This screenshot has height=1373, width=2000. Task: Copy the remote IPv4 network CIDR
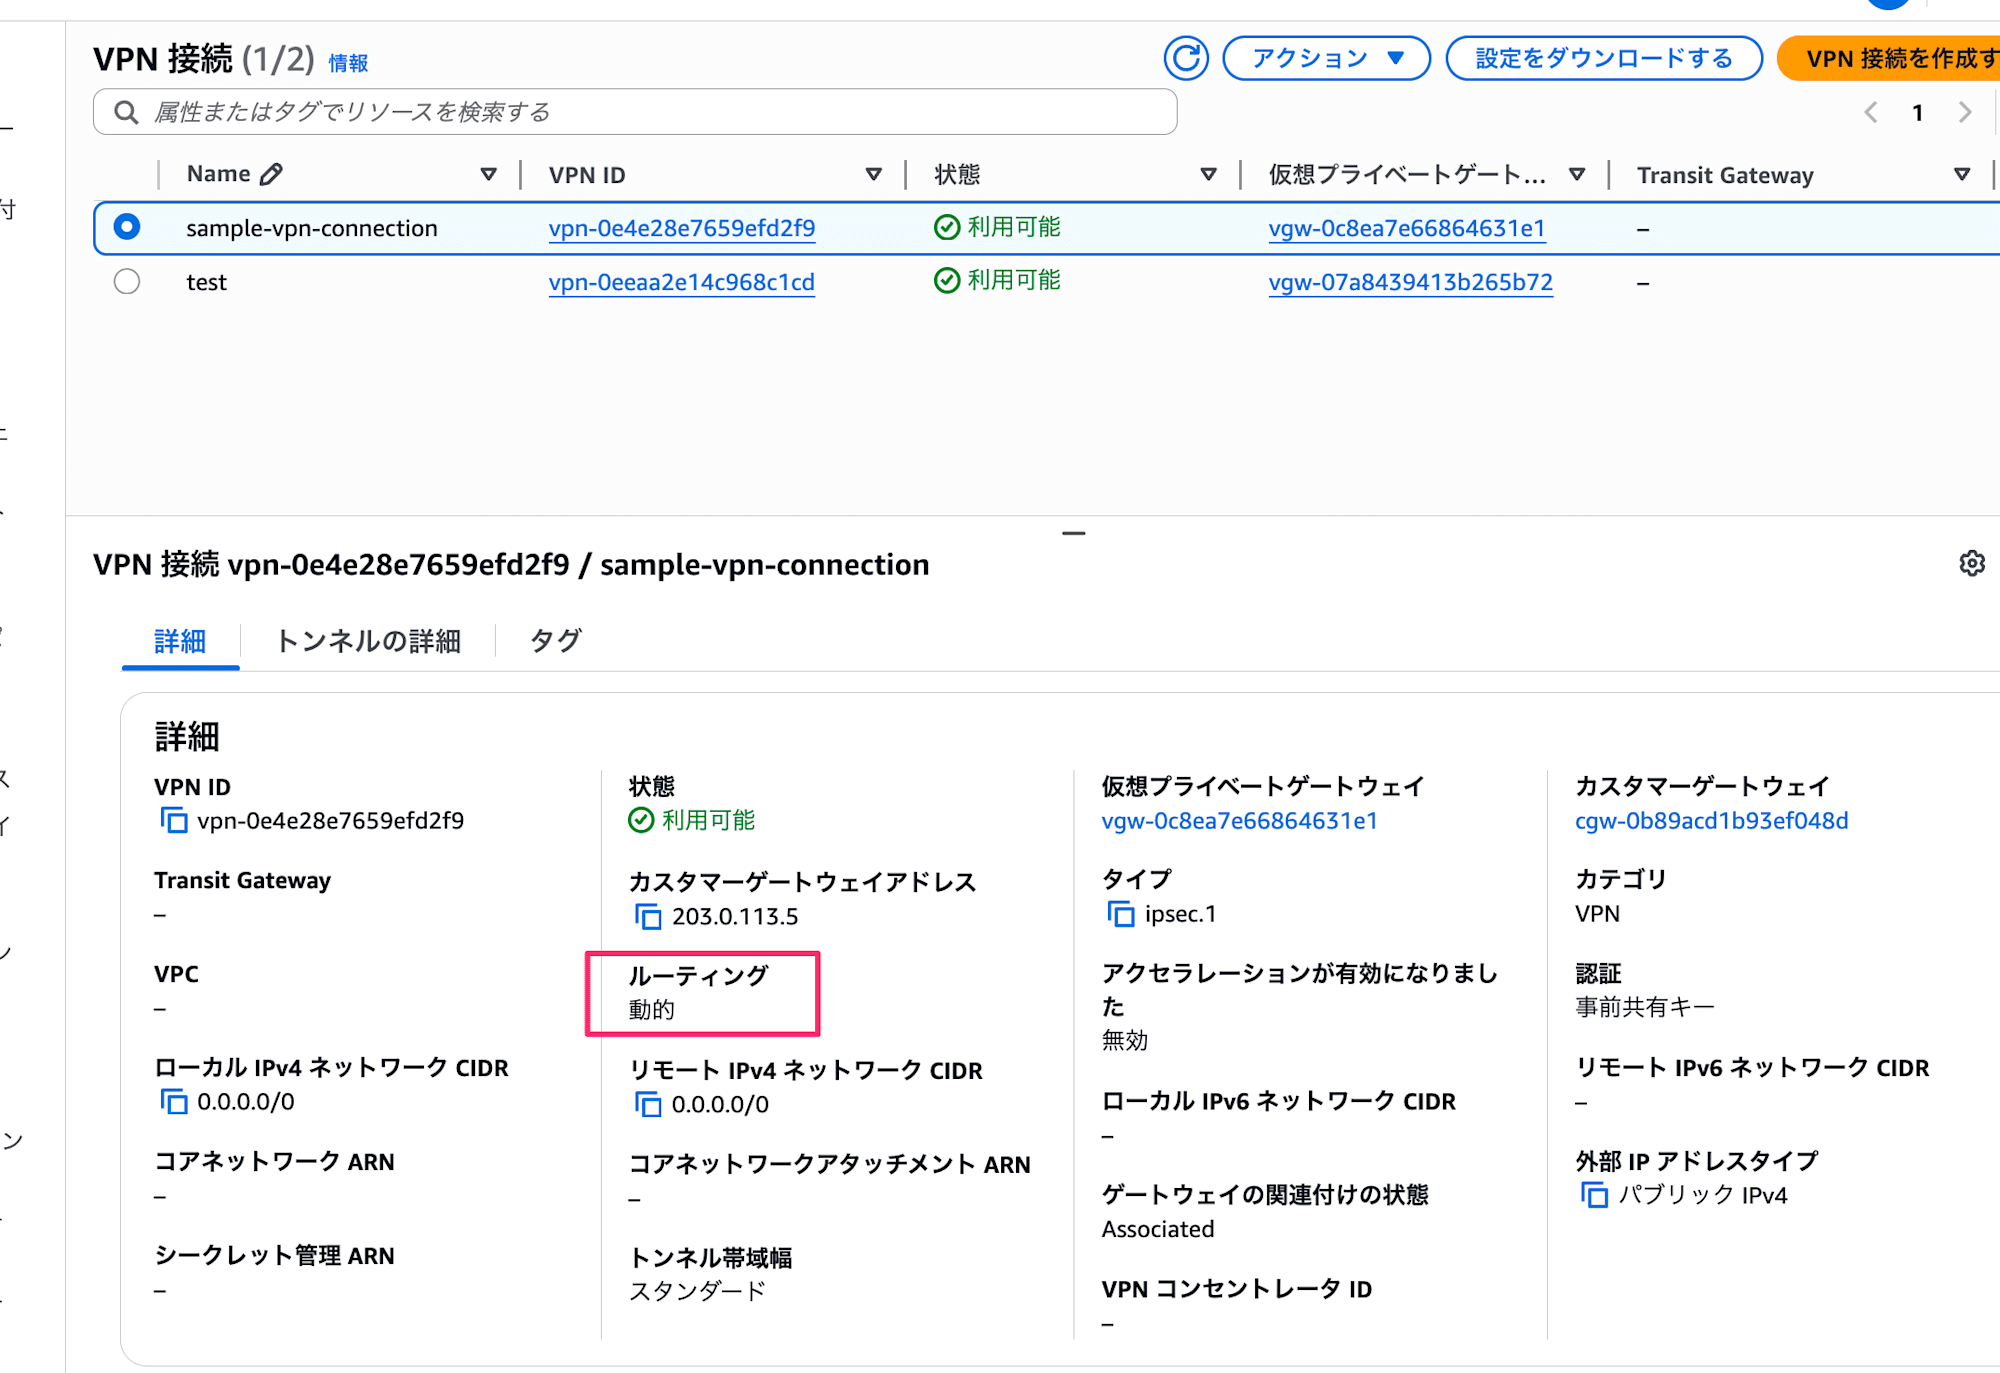pos(648,1105)
